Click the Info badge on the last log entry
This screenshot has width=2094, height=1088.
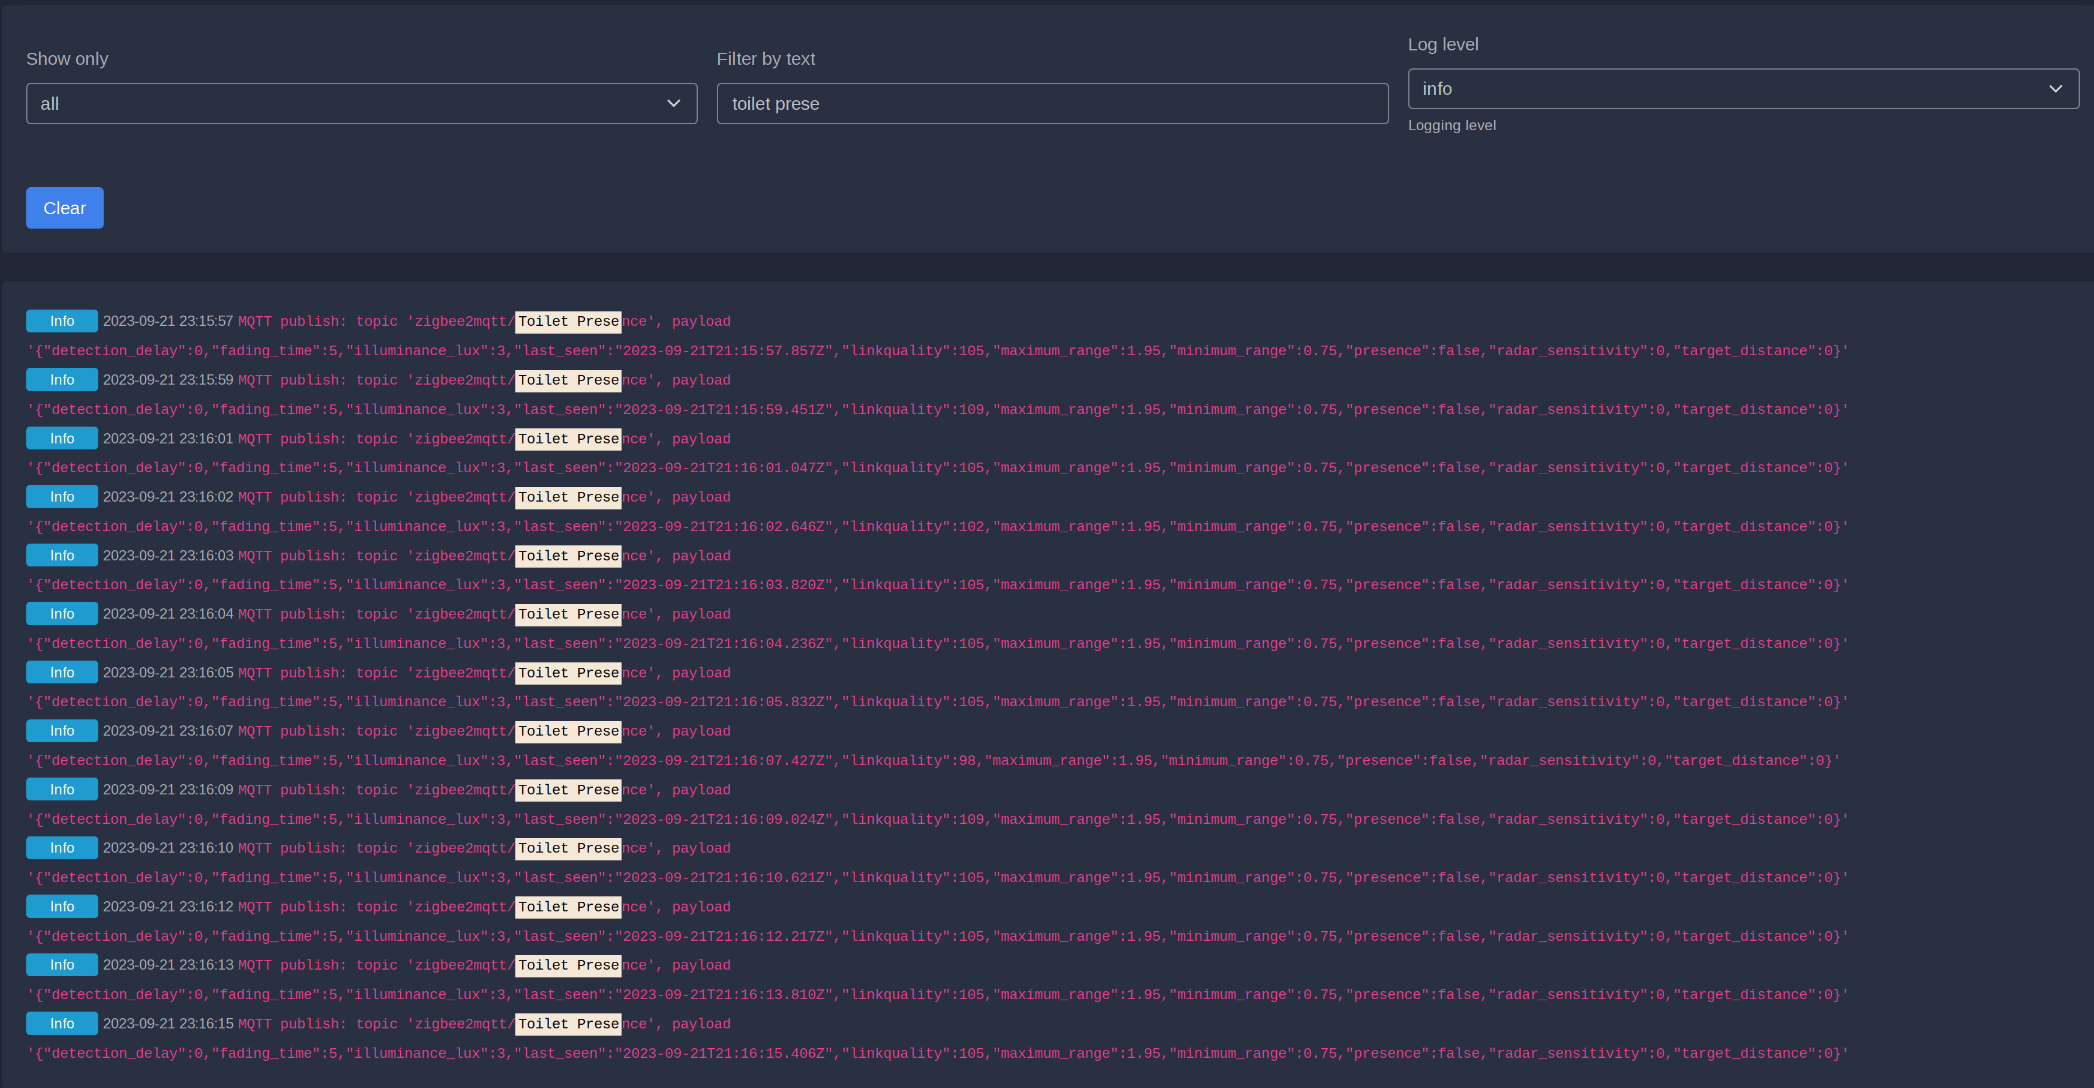pos(61,1023)
